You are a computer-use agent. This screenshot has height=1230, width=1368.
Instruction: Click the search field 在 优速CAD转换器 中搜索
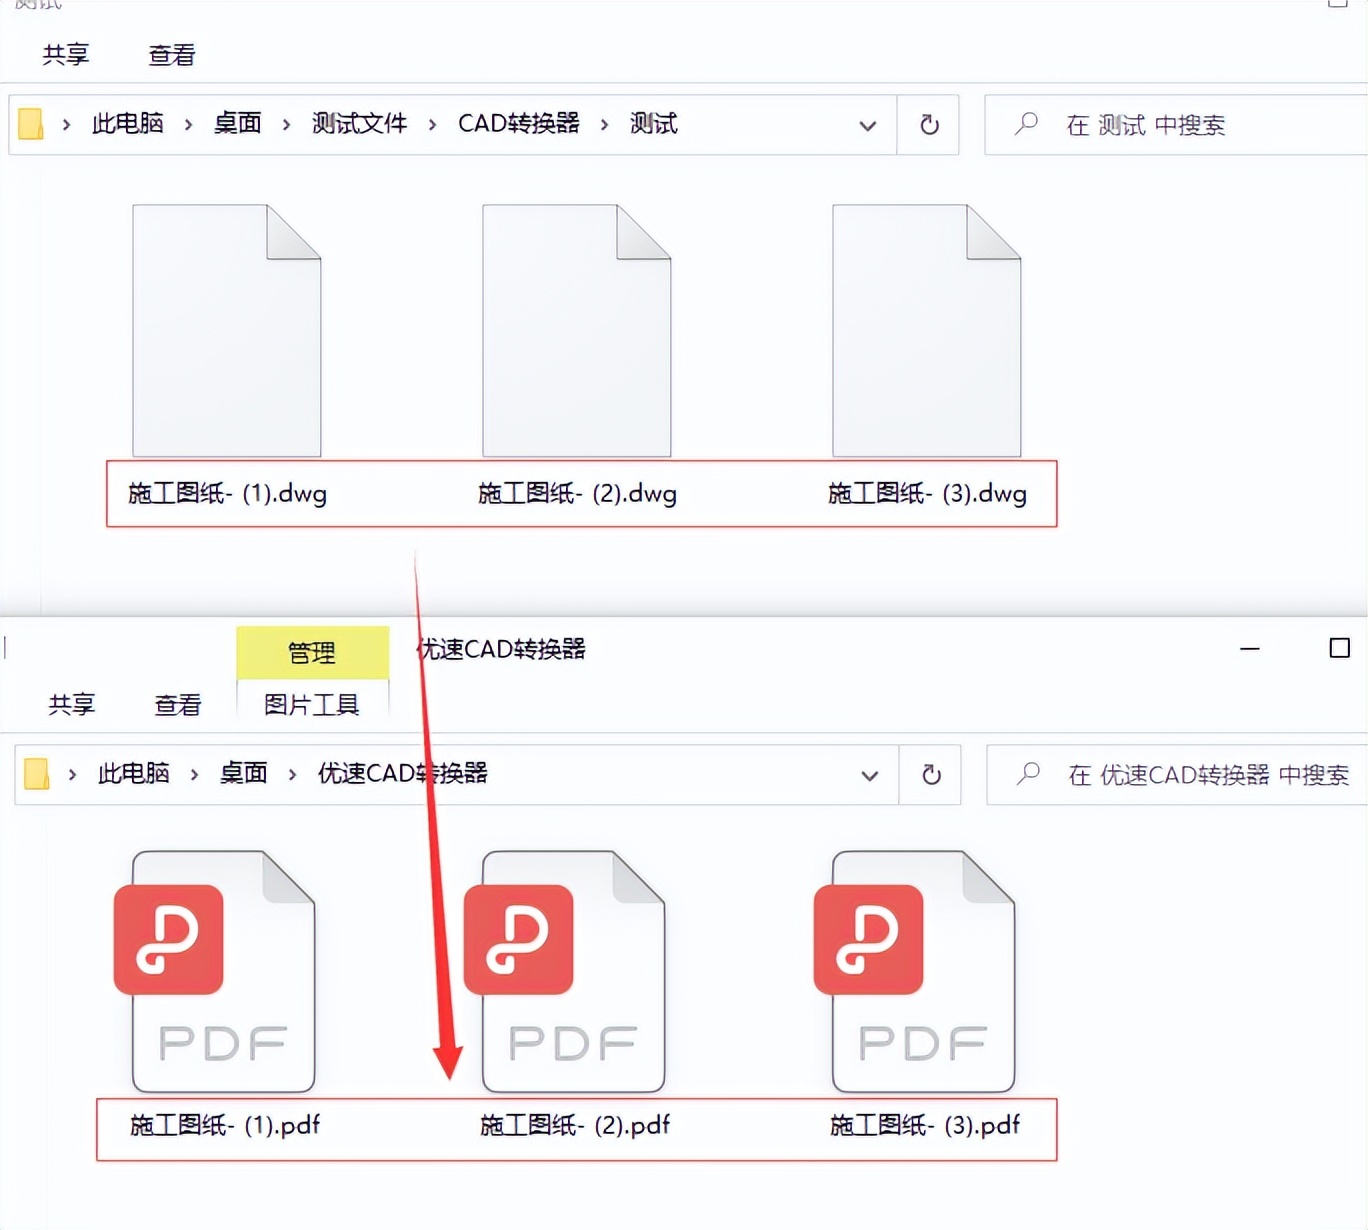pyautogui.click(x=1177, y=775)
